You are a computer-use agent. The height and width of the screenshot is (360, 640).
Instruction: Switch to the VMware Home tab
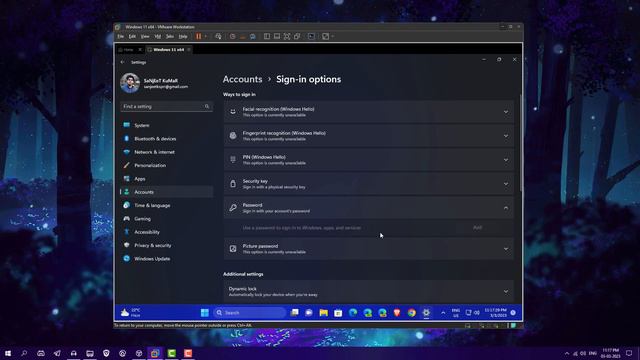click(129, 50)
